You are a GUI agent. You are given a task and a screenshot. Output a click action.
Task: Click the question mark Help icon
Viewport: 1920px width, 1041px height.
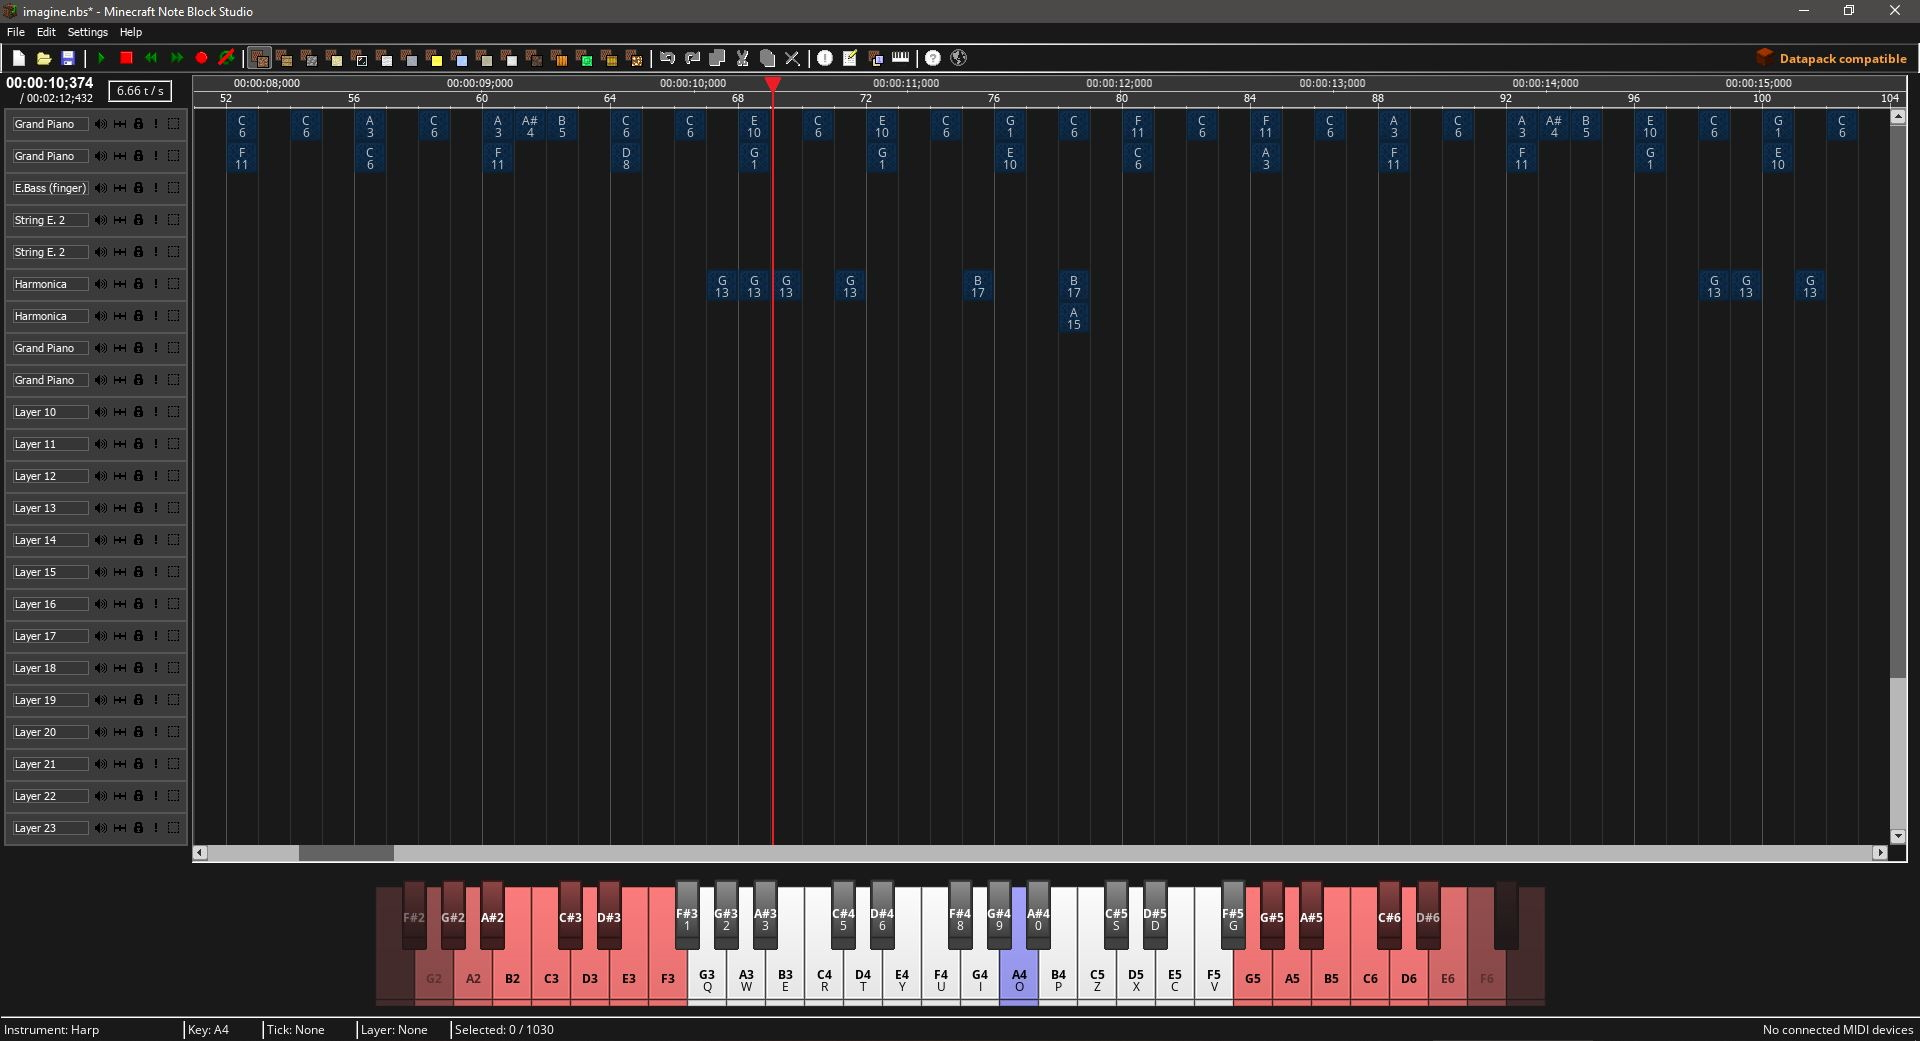tap(932, 58)
